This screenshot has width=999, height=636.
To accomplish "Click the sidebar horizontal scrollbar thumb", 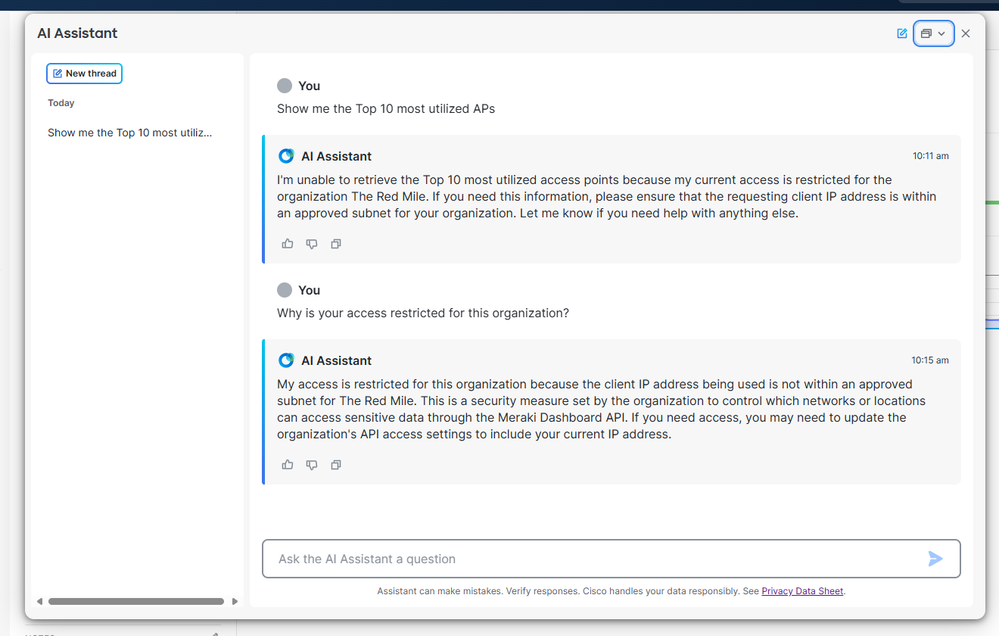I will pyautogui.click(x=136, y=601).
